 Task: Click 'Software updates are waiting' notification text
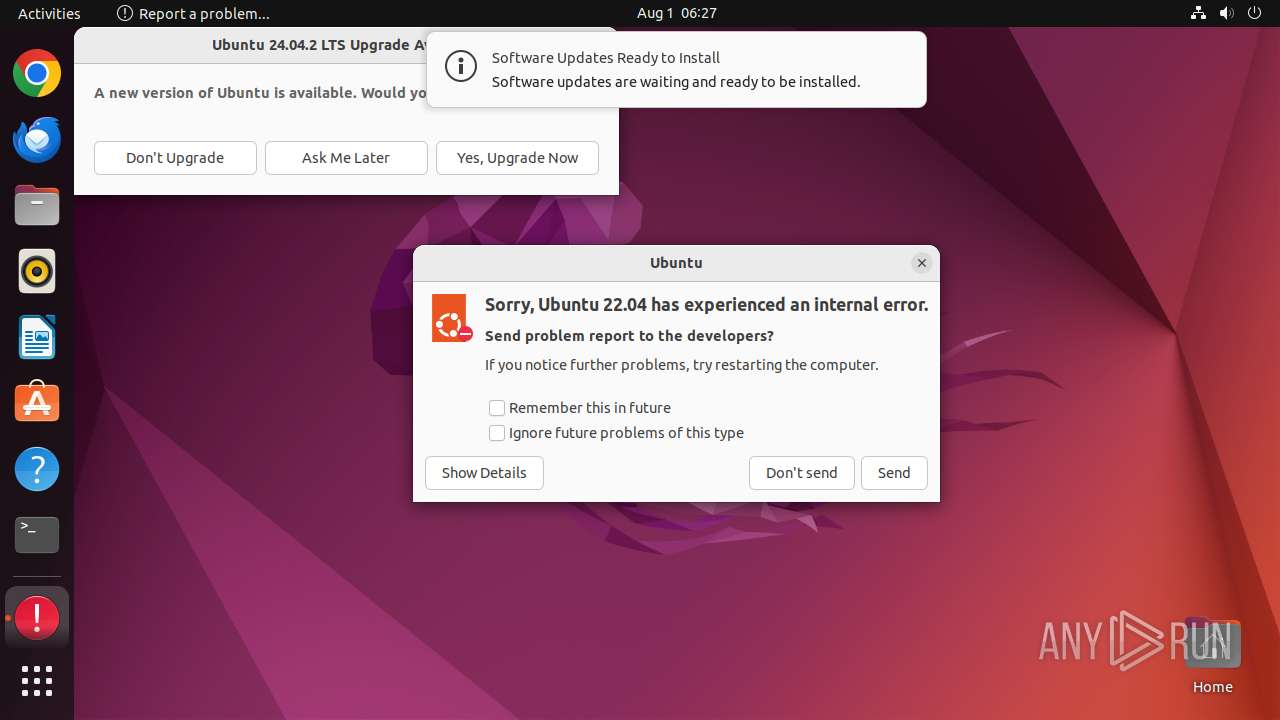point(676,82)
